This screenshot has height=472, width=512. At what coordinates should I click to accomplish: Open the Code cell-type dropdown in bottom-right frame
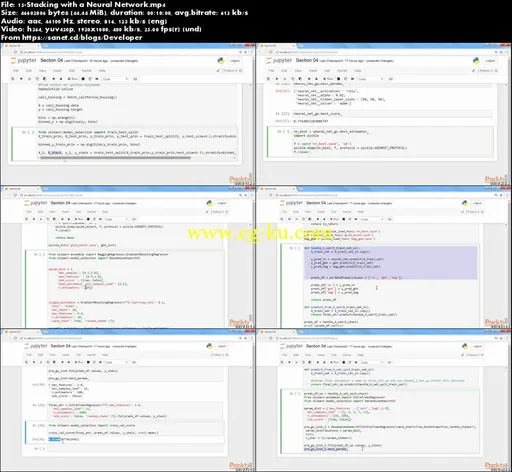372,362
